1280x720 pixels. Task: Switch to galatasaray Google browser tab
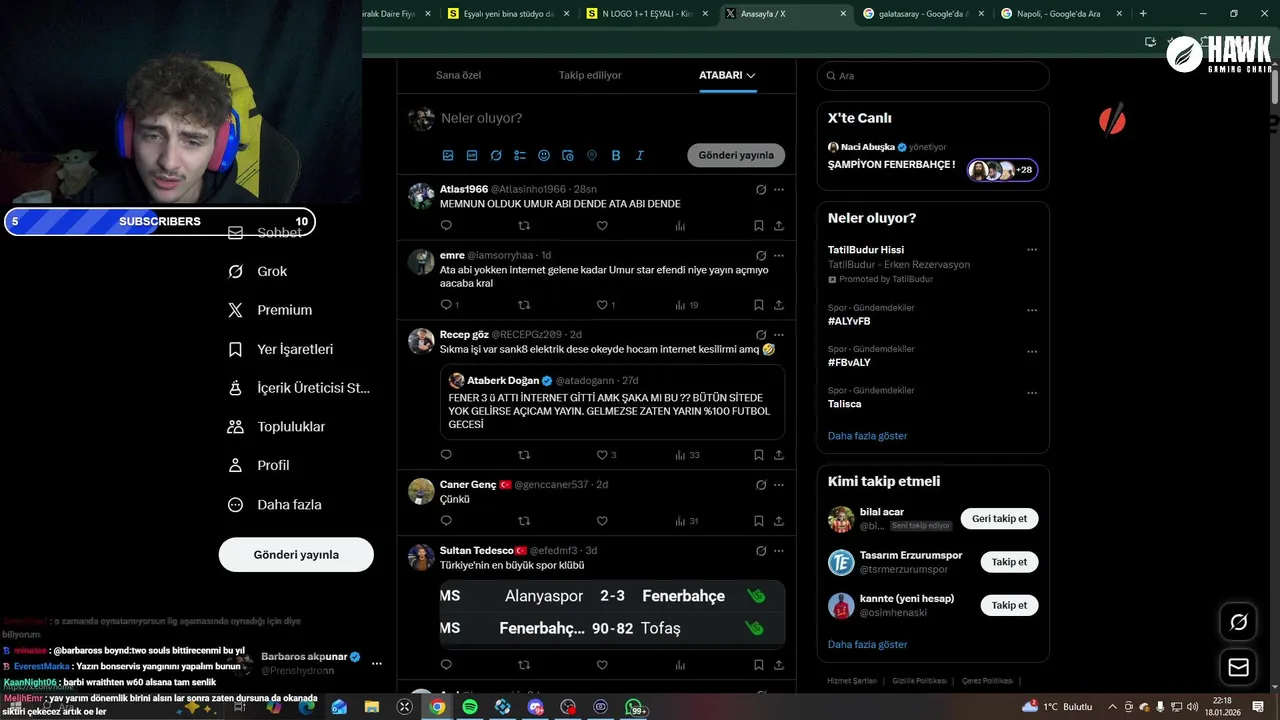tap(922, 14)
